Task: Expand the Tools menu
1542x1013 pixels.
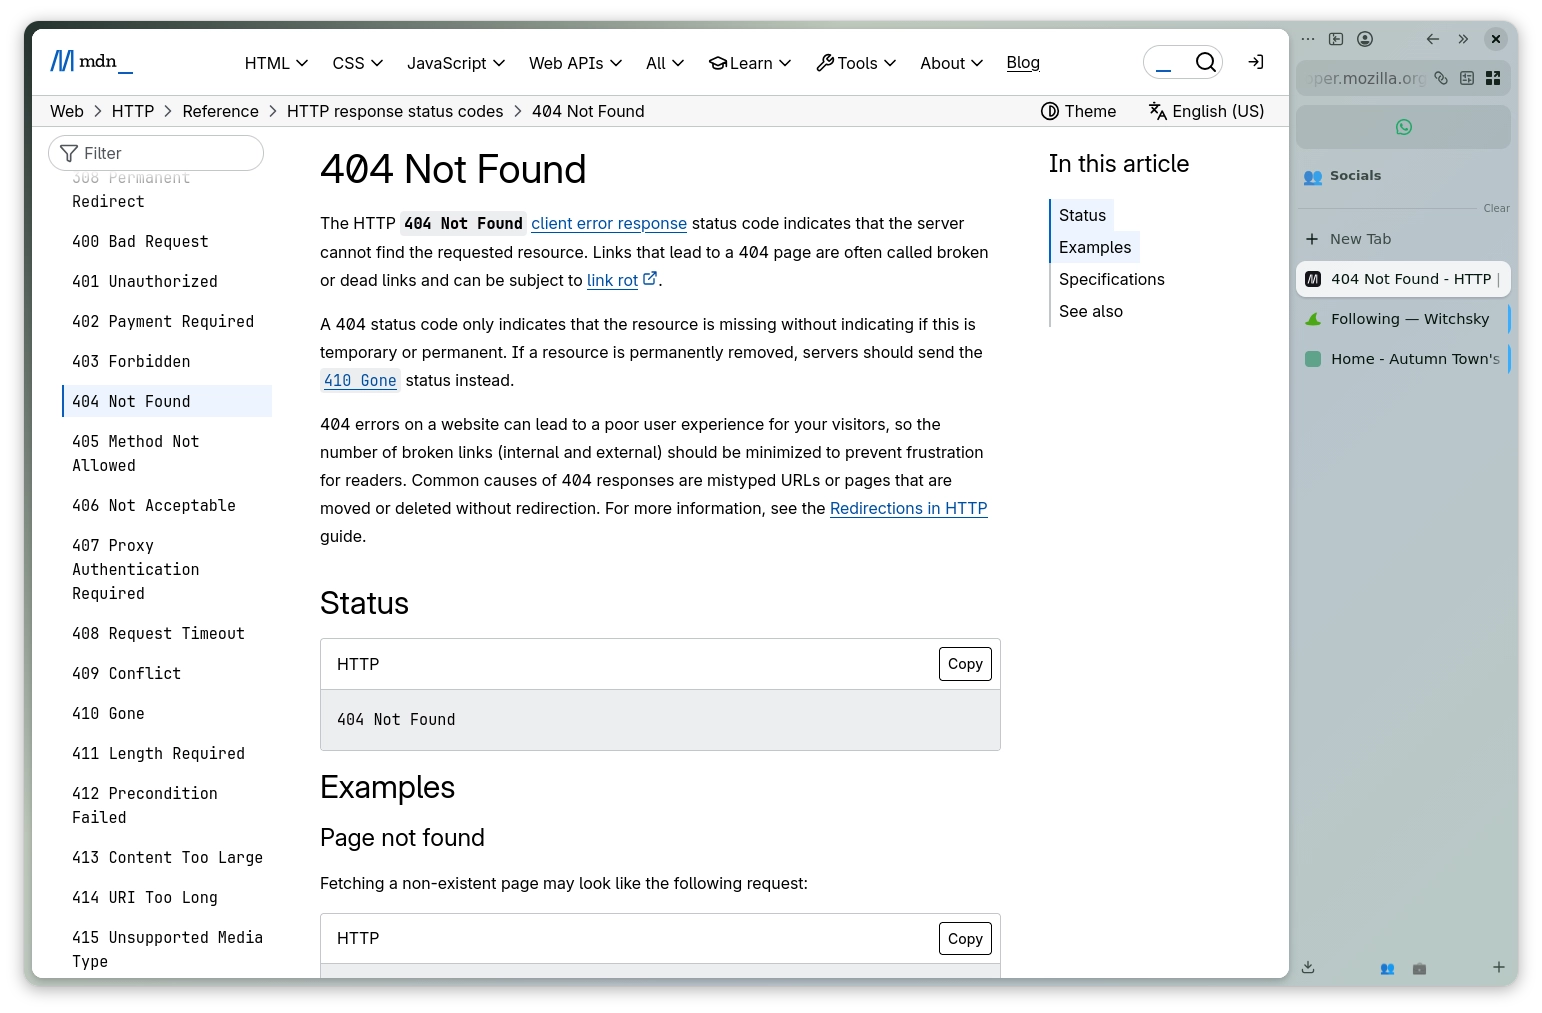Action: point(856,63)
